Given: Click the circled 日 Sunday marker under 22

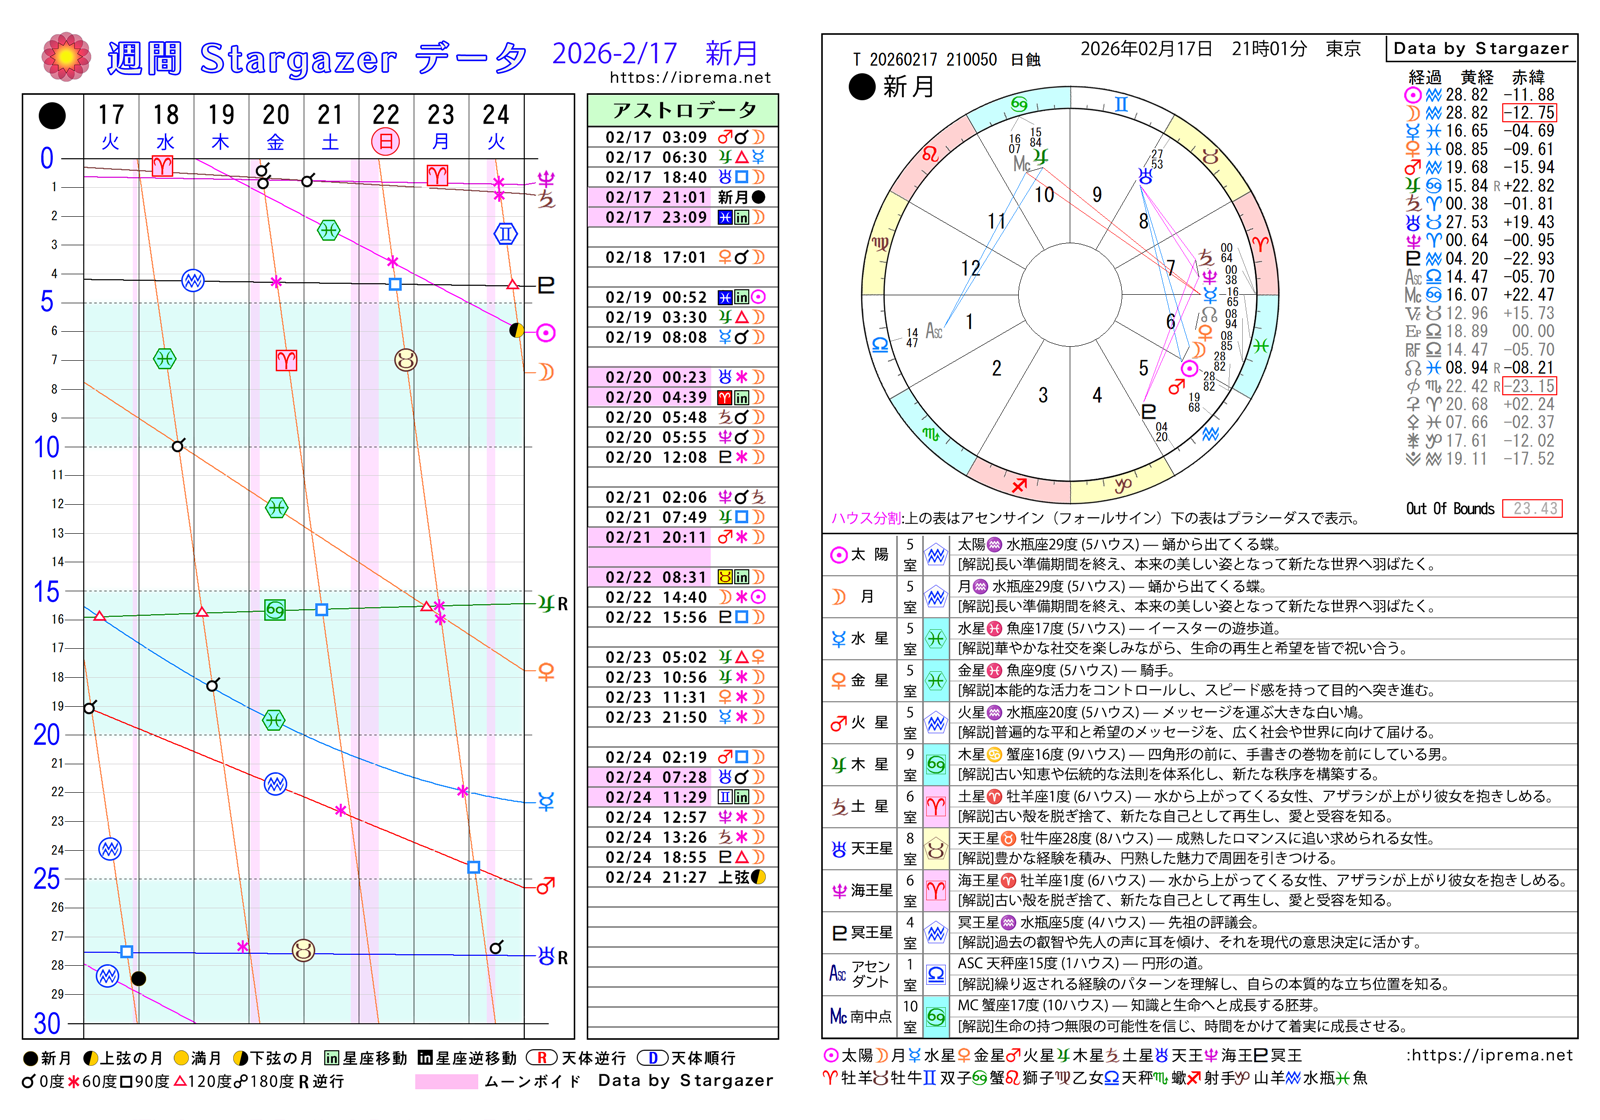Looking at the screenshot, I should [x=385, y=142].
